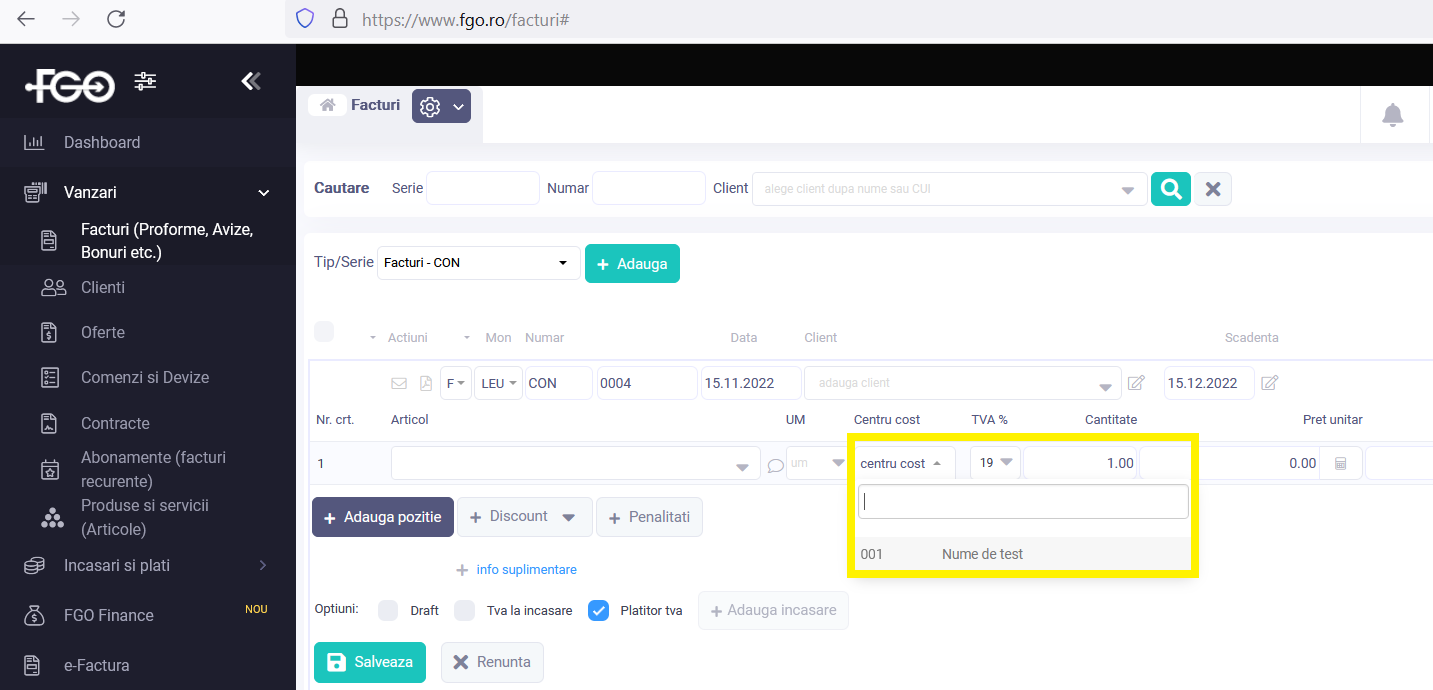Image resolution: width=1433 pixels, height=690 pixels.
Task: Open Clienti in the sidebar
Action: (103, 288)
